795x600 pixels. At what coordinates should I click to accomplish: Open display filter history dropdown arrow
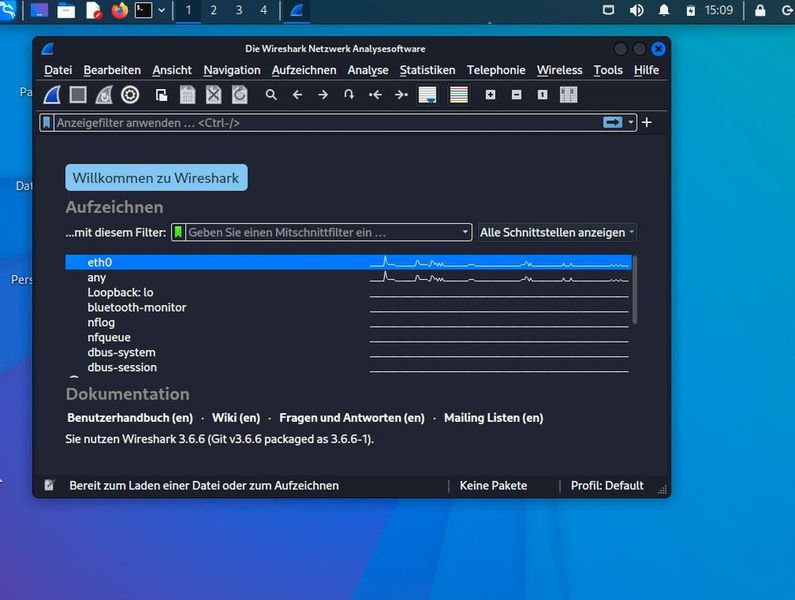click(x=630, y=122)
